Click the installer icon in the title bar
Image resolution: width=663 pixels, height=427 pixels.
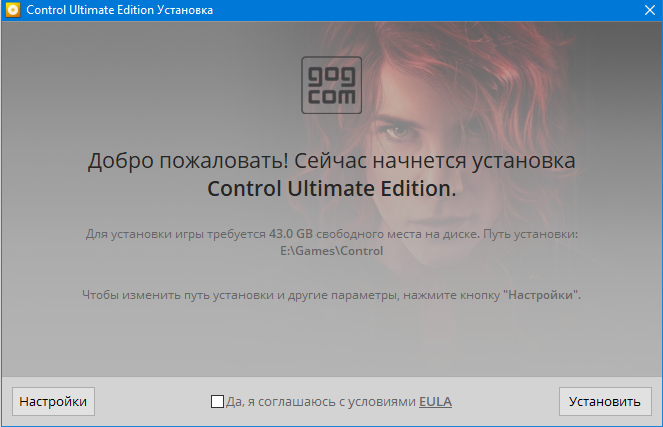click(13, 10)
